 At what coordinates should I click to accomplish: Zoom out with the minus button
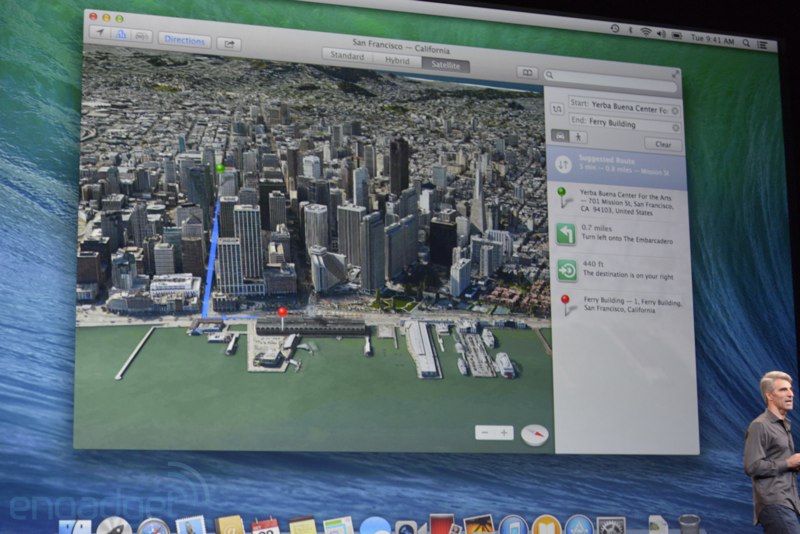point(485,433)
